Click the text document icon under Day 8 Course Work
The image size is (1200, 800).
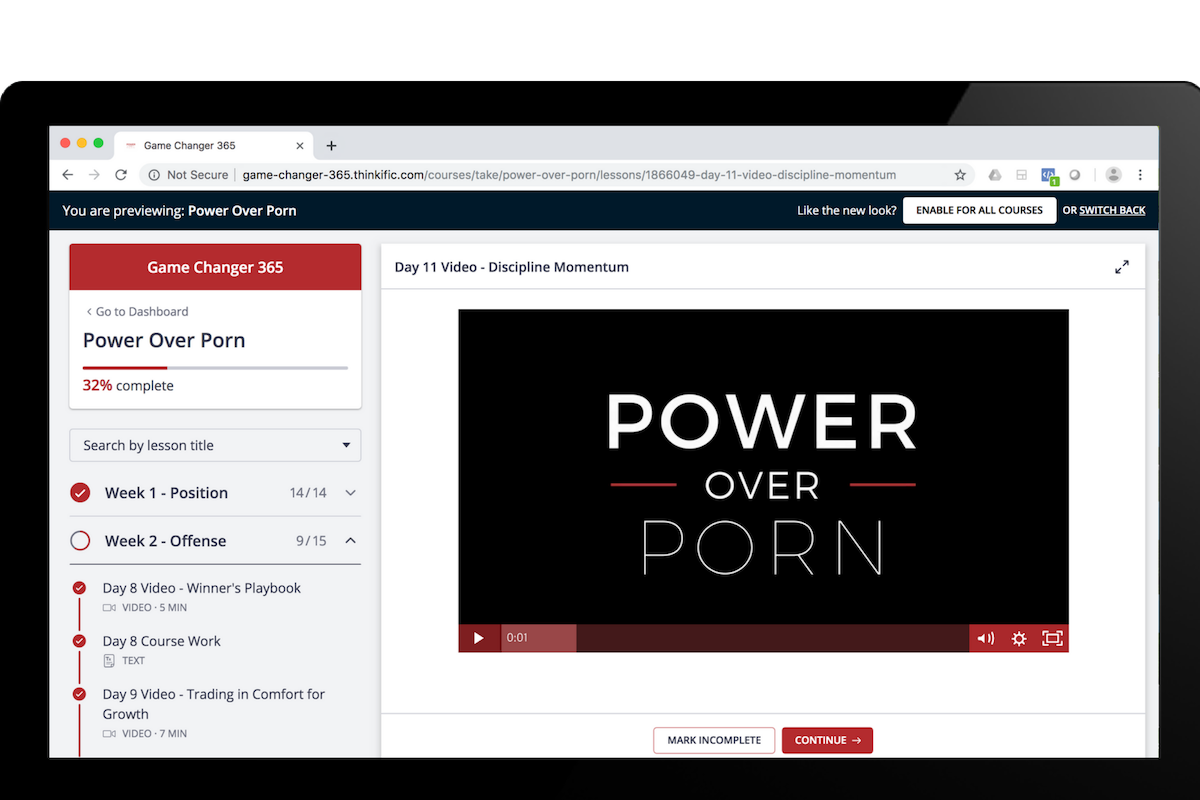[109, 661]
